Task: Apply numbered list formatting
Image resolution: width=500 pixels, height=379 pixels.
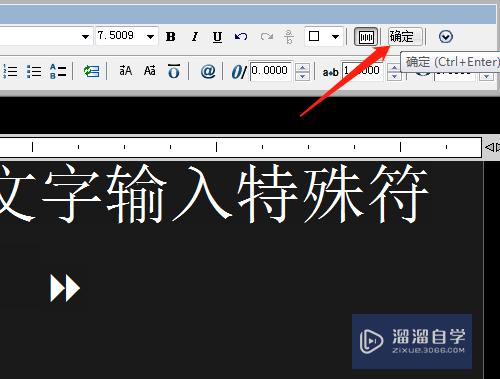Action: pyautogui.click(x=10, y=71)
